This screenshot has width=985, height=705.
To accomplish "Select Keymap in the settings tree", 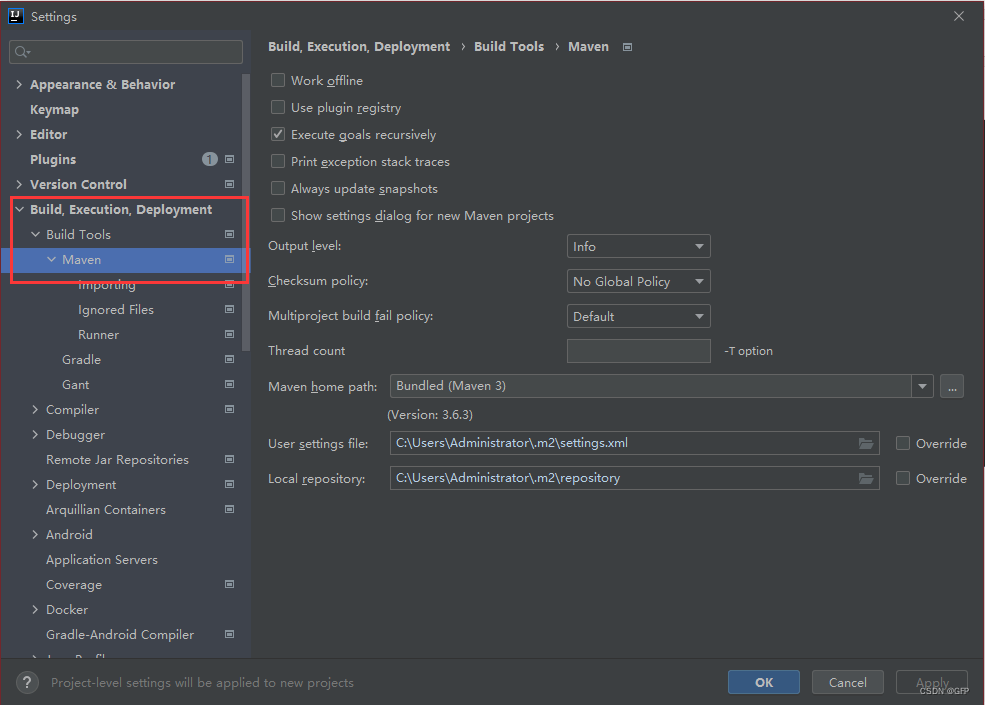I will (55, 109).
